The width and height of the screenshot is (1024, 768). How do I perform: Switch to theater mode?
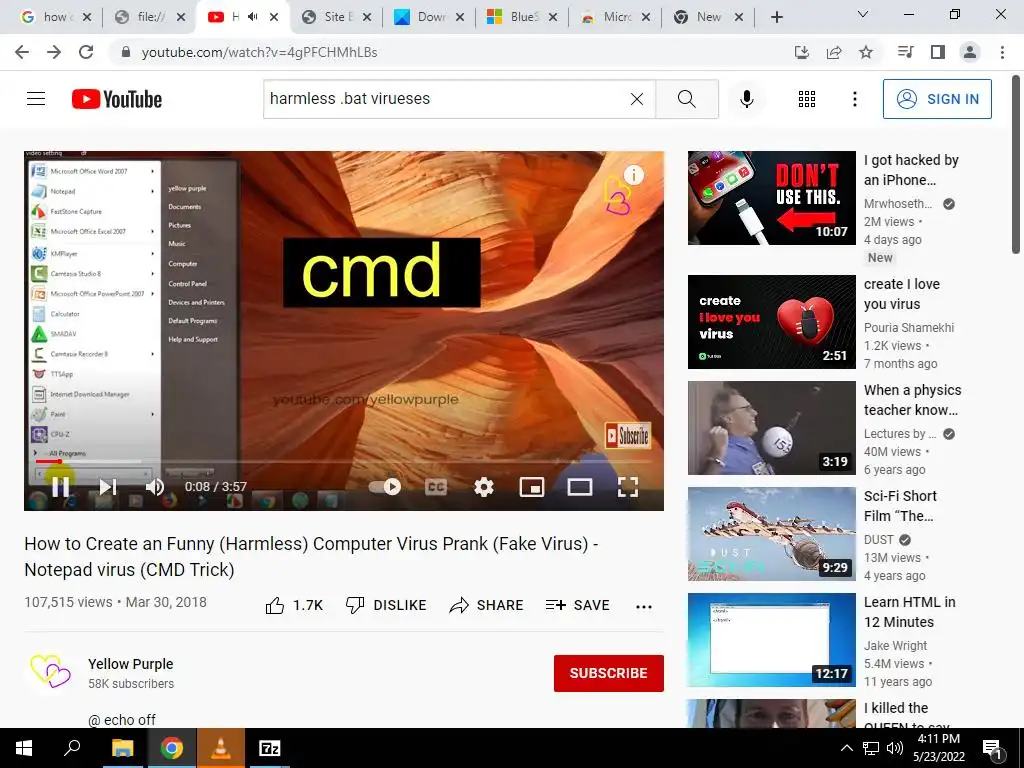580,487
